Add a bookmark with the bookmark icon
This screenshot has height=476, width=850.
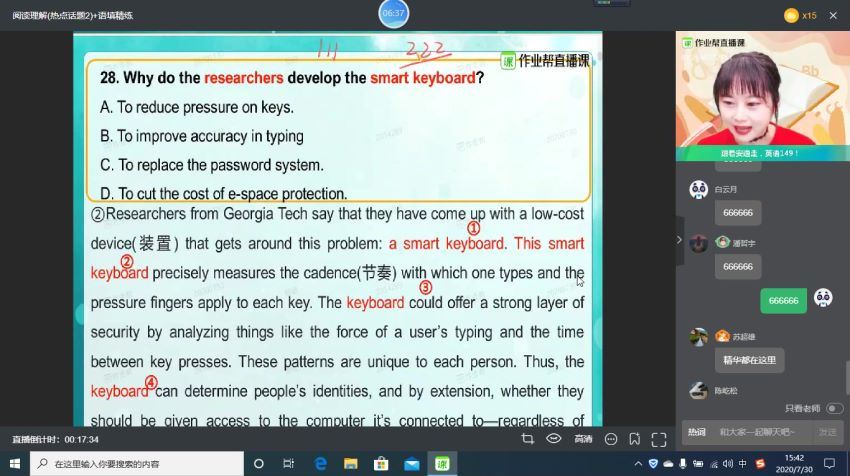(635, 439)
